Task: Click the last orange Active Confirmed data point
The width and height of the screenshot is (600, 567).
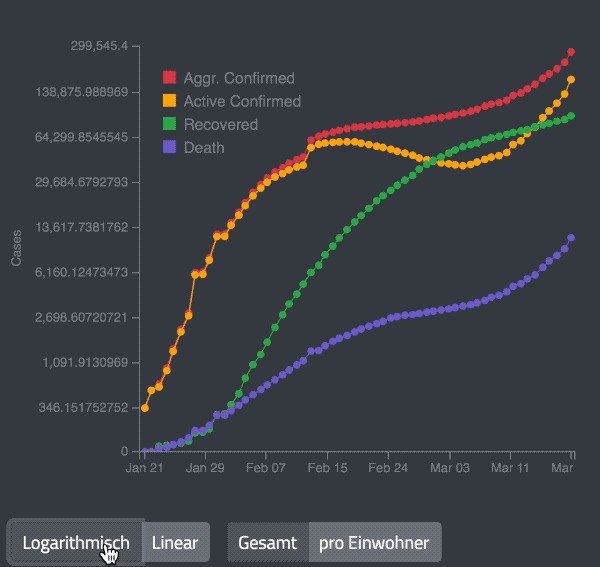Action: 571,80
